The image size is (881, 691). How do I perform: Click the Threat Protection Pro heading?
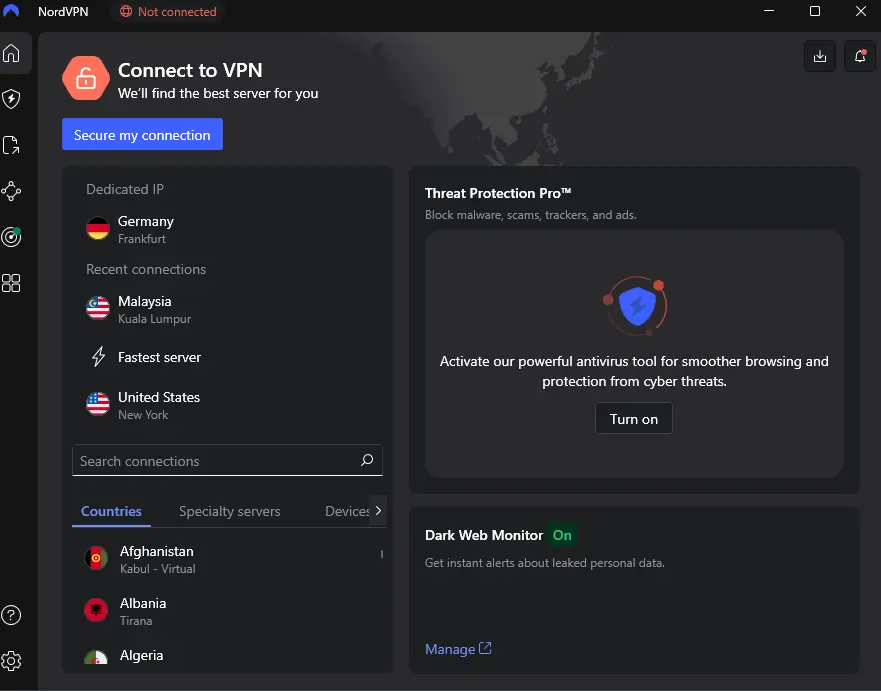tap(498, 193)
